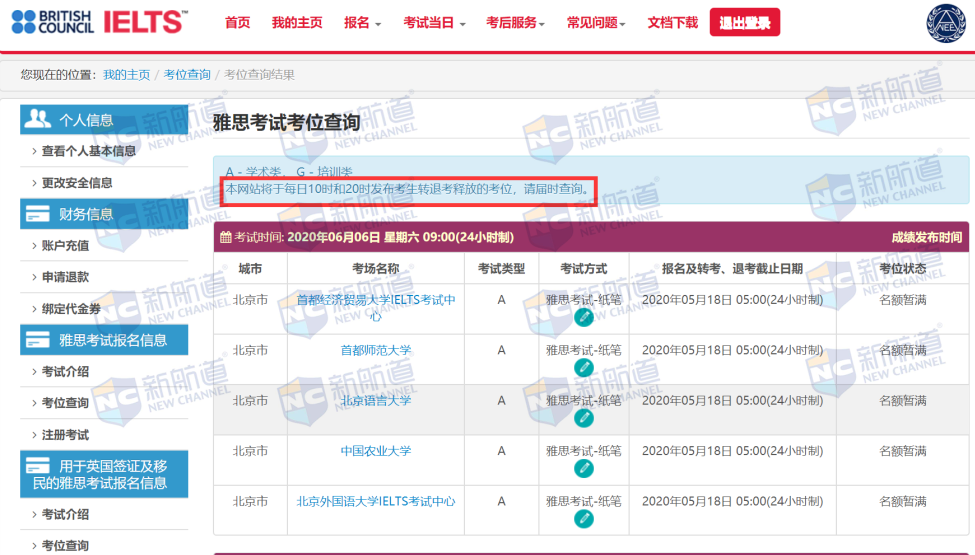Viewport: 975px width, 555px height.
Task: Open 考试介绍 under 雅思考试报名信息
Action: 65,372
